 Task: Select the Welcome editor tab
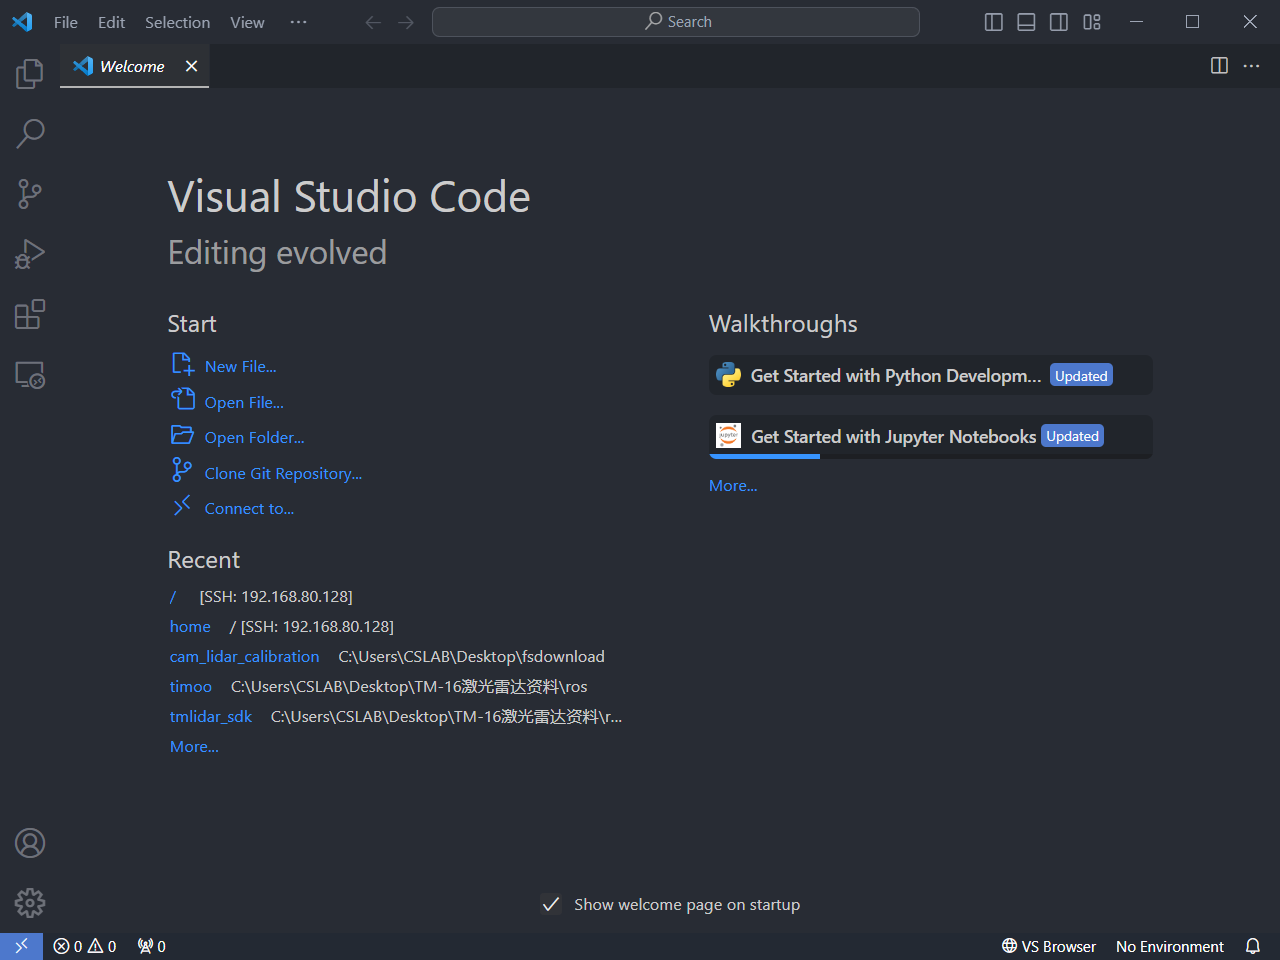134,66
